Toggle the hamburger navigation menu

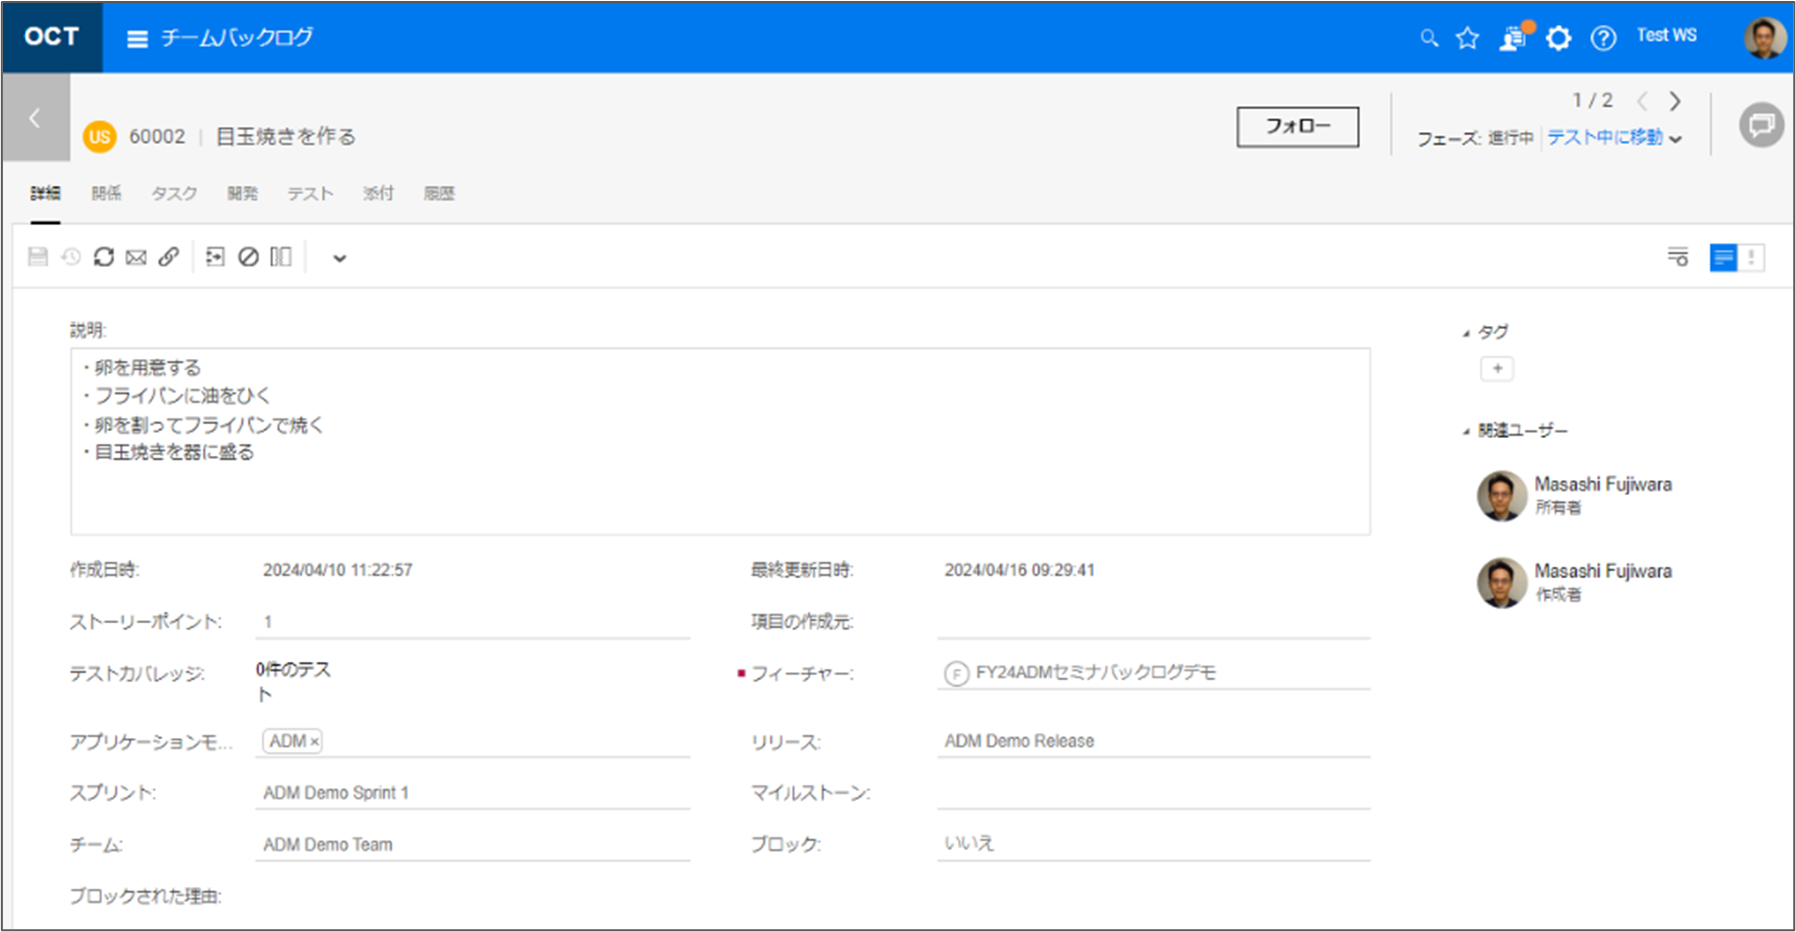click(x=138, y=38)
